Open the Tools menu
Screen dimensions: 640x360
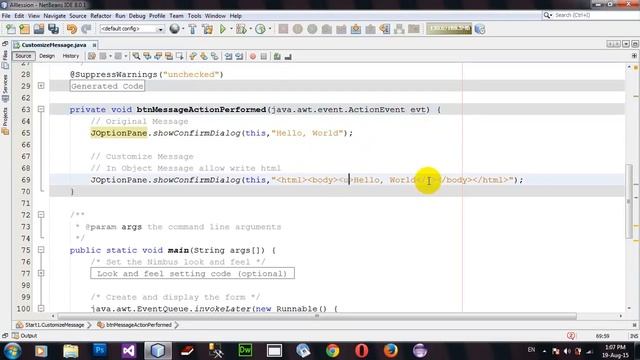(x=194, y=16)
